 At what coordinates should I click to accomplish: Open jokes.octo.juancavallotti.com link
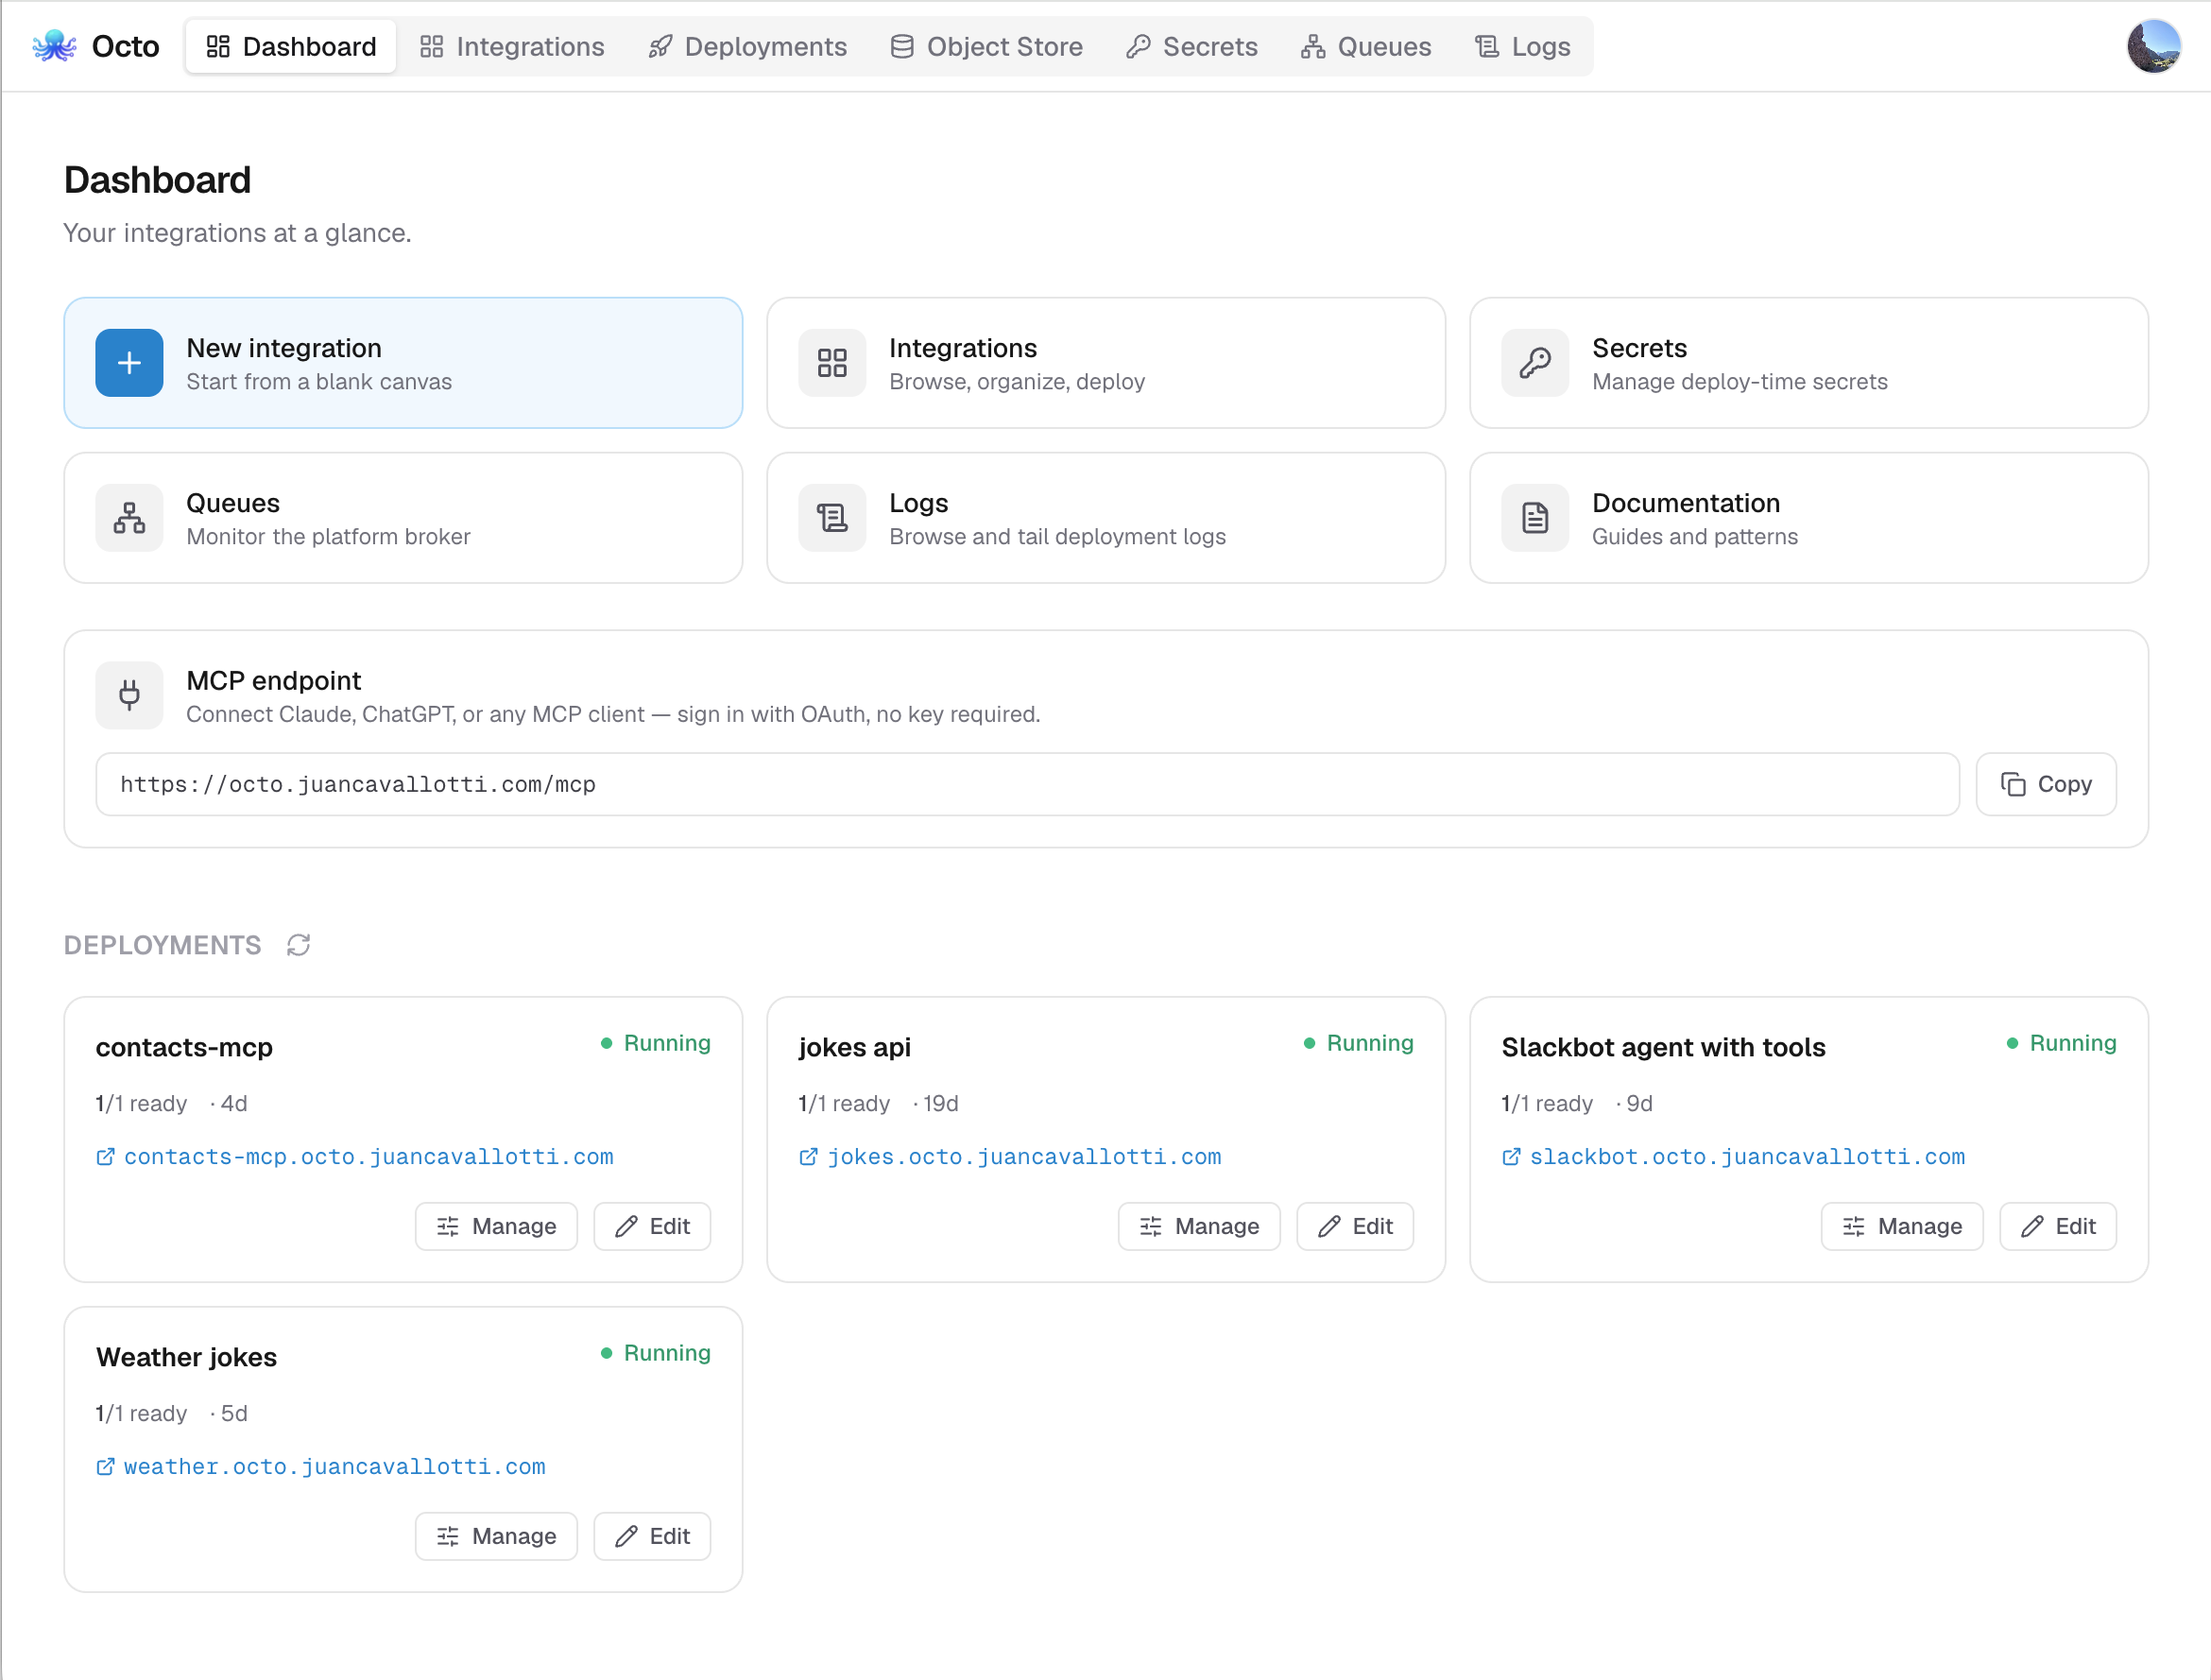click(1024, 1157)
